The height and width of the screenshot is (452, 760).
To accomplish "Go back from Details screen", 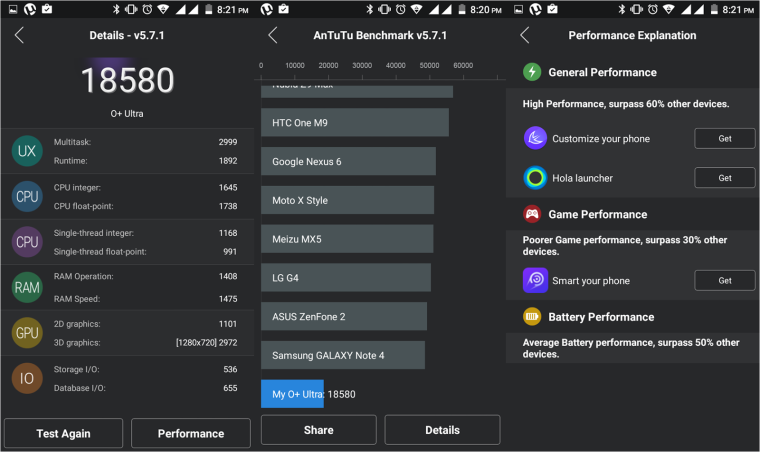I will (x=19, y=35).
